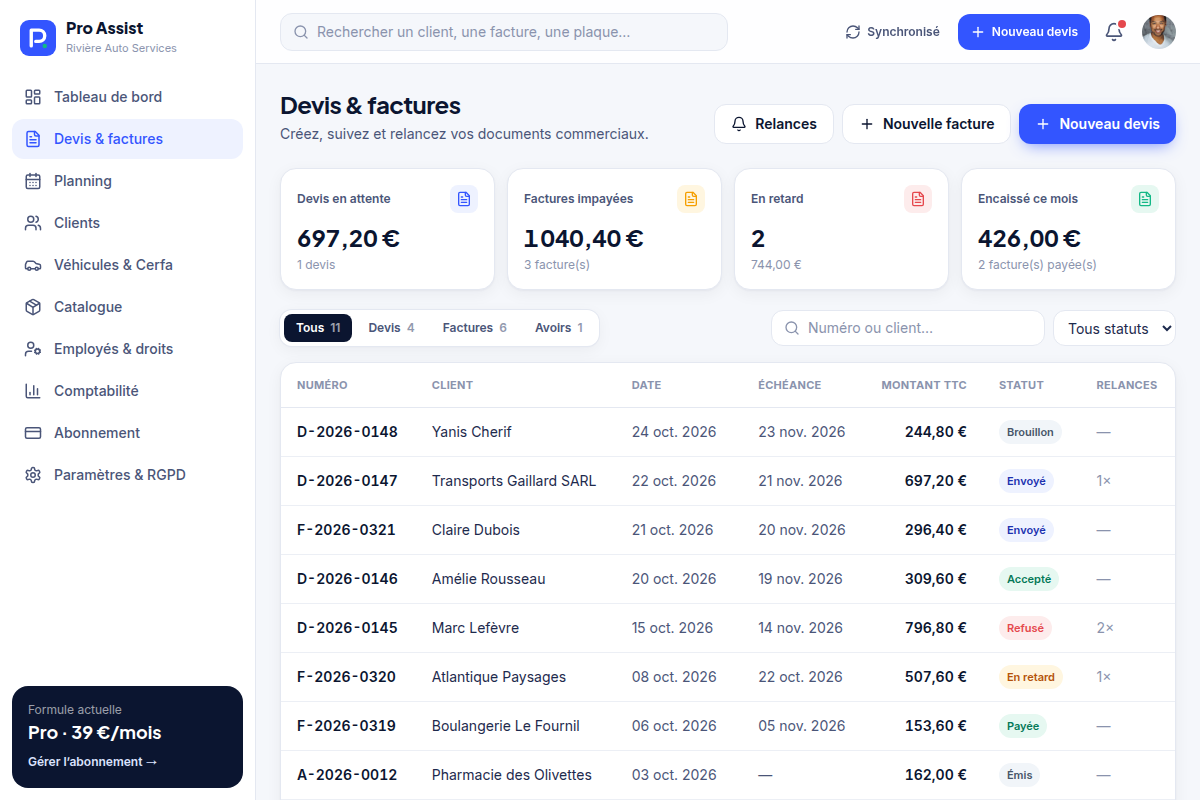
Task: Click Gérer l'abonnement link
Action: coord(93,762)
